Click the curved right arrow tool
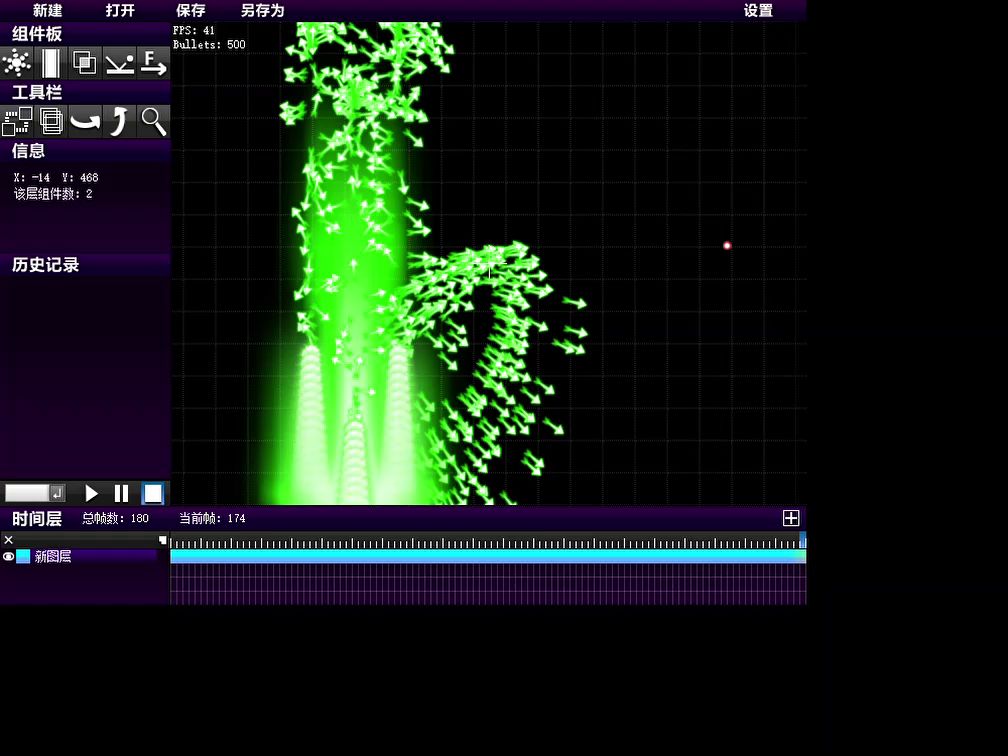Viewport: 1008px width, 756px height. coord(85,121)
